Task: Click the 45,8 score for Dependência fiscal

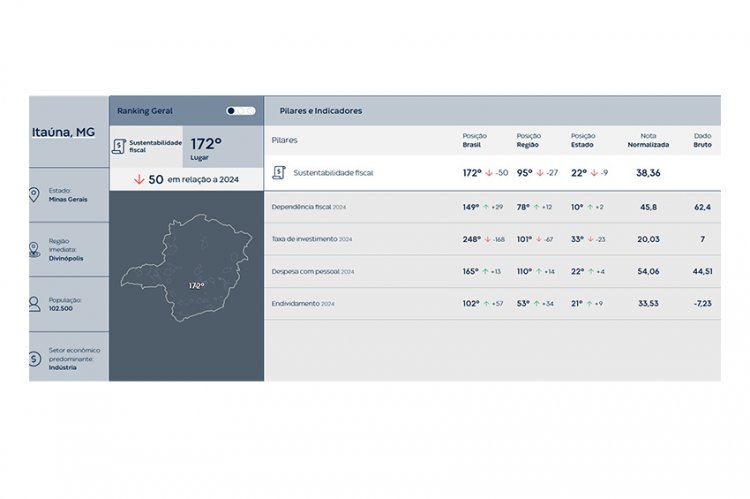Action: pyautogui.click(x=648, y=207)
